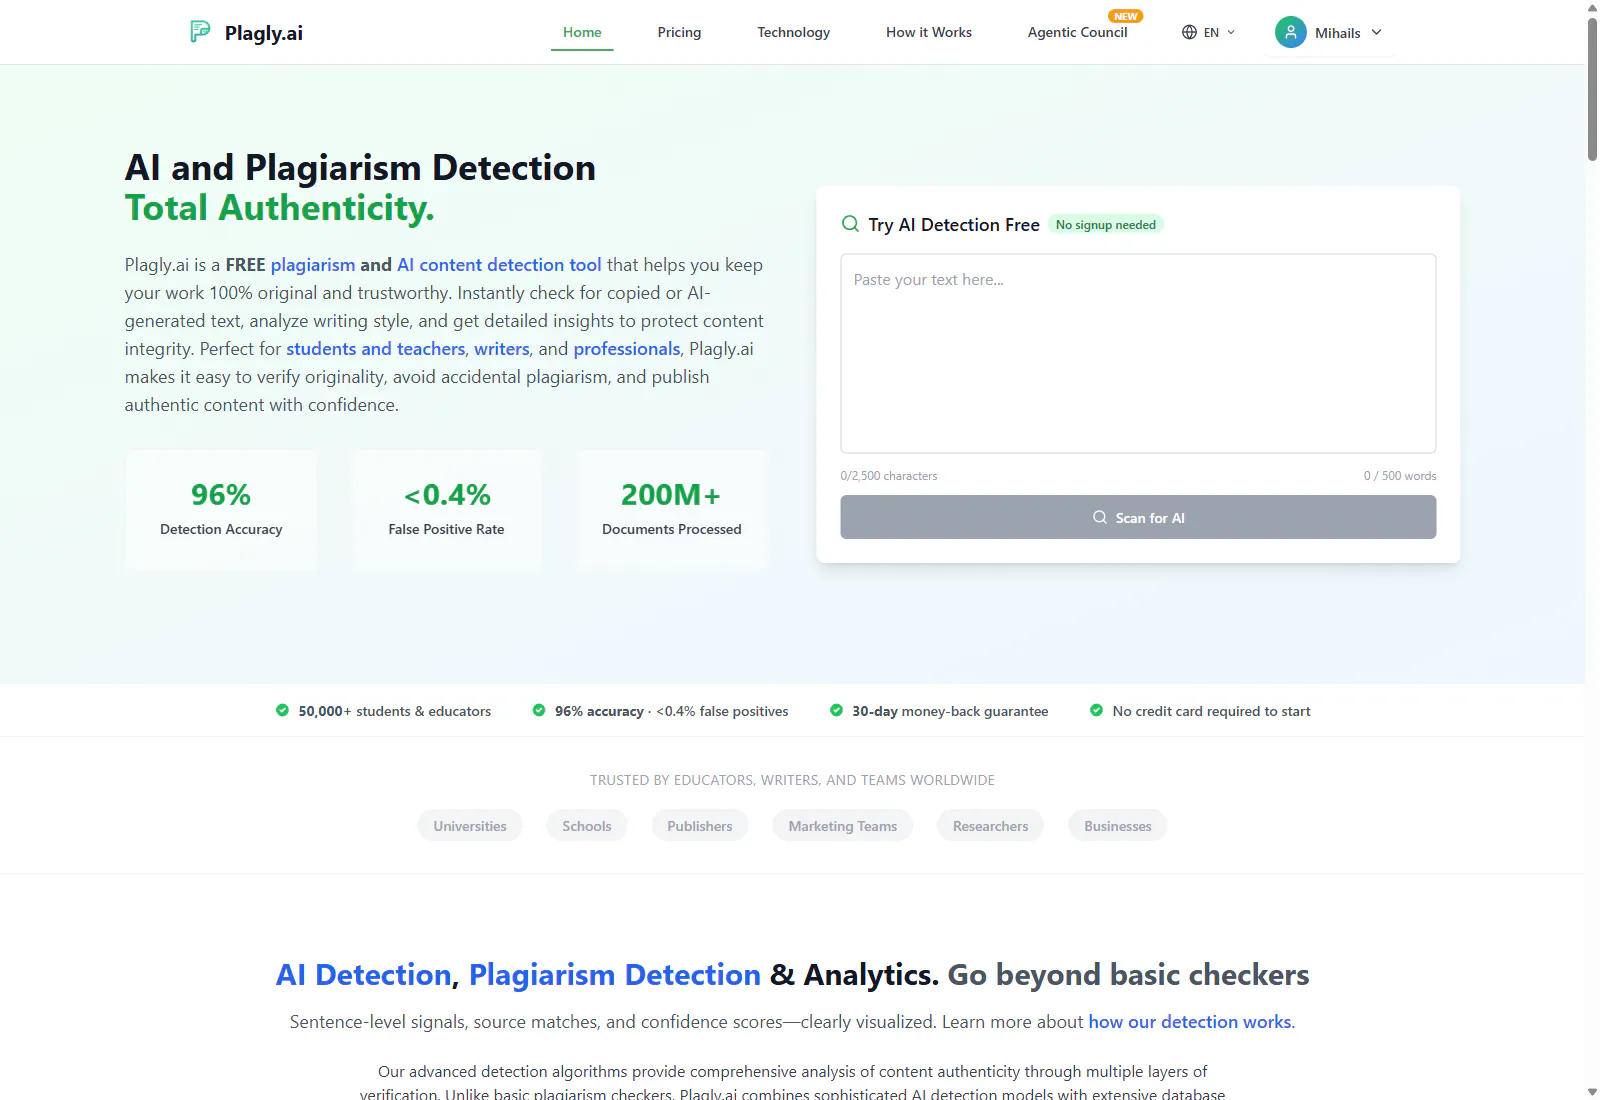Click the Scan for AI button
This screenshot has width=1600, height=1100.
[1138, 517]
